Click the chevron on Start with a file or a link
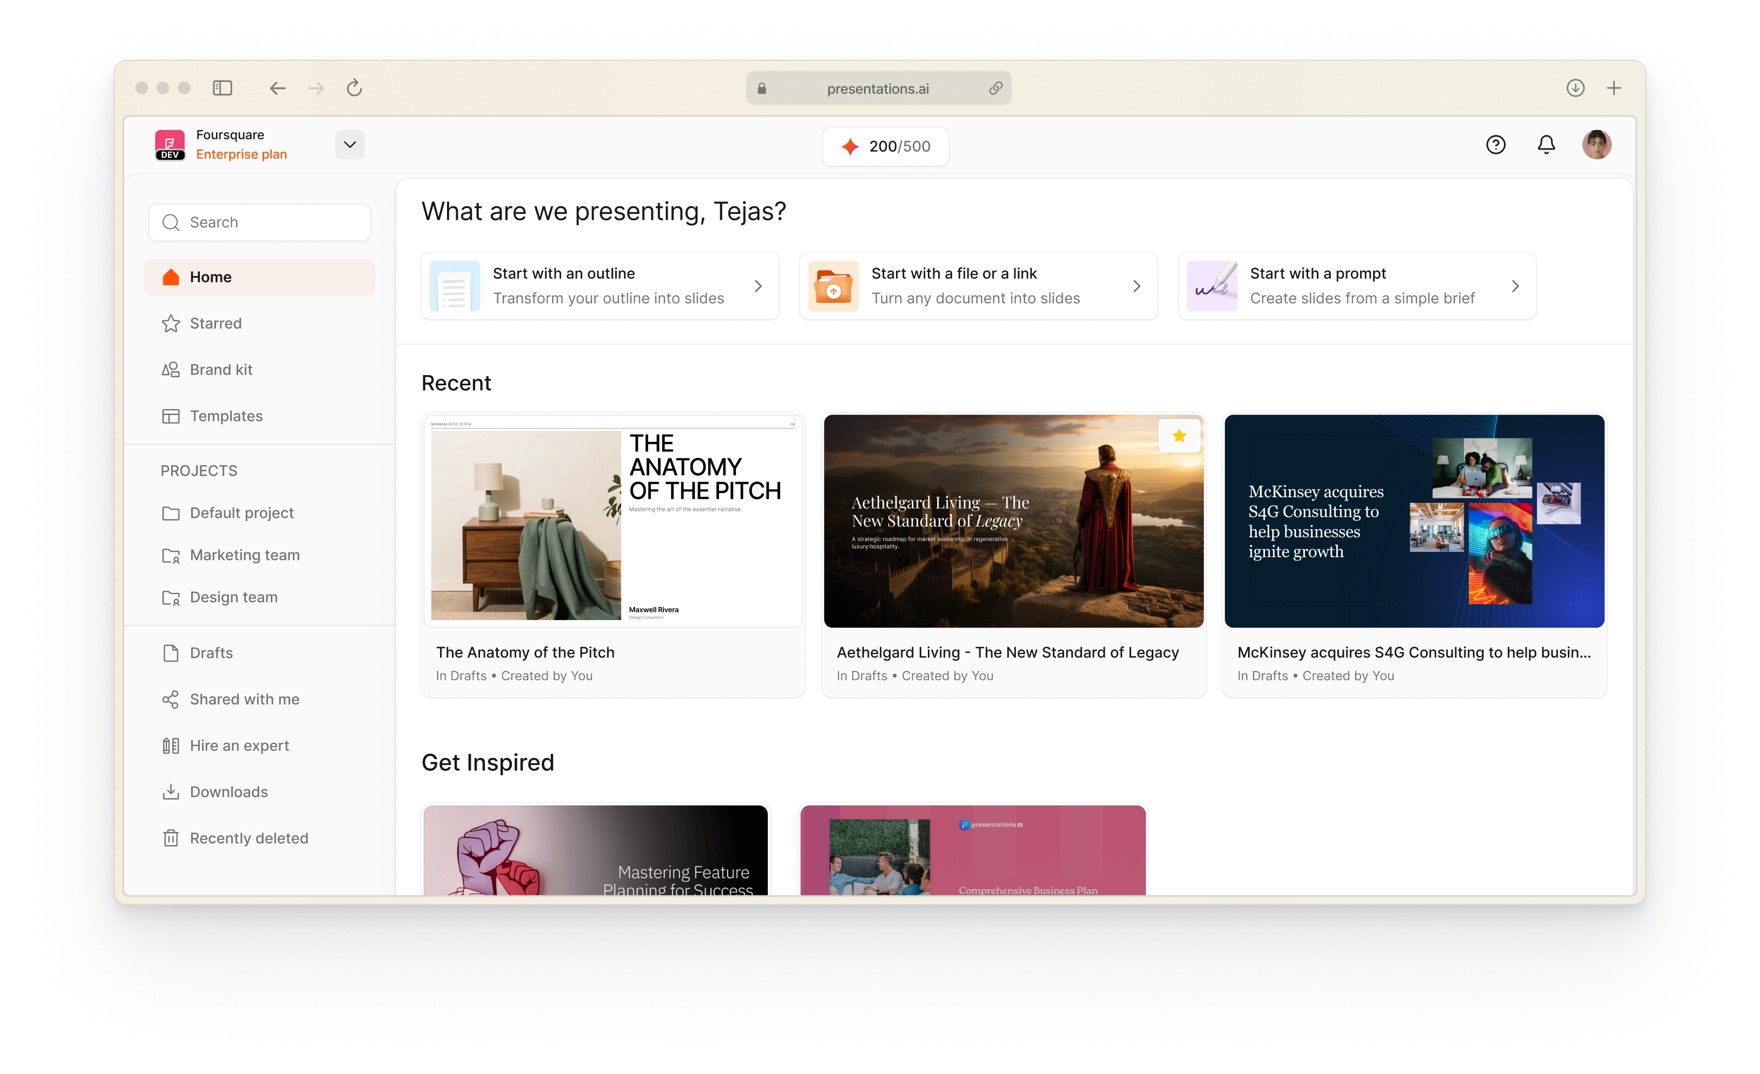 tap(1137, 286)
